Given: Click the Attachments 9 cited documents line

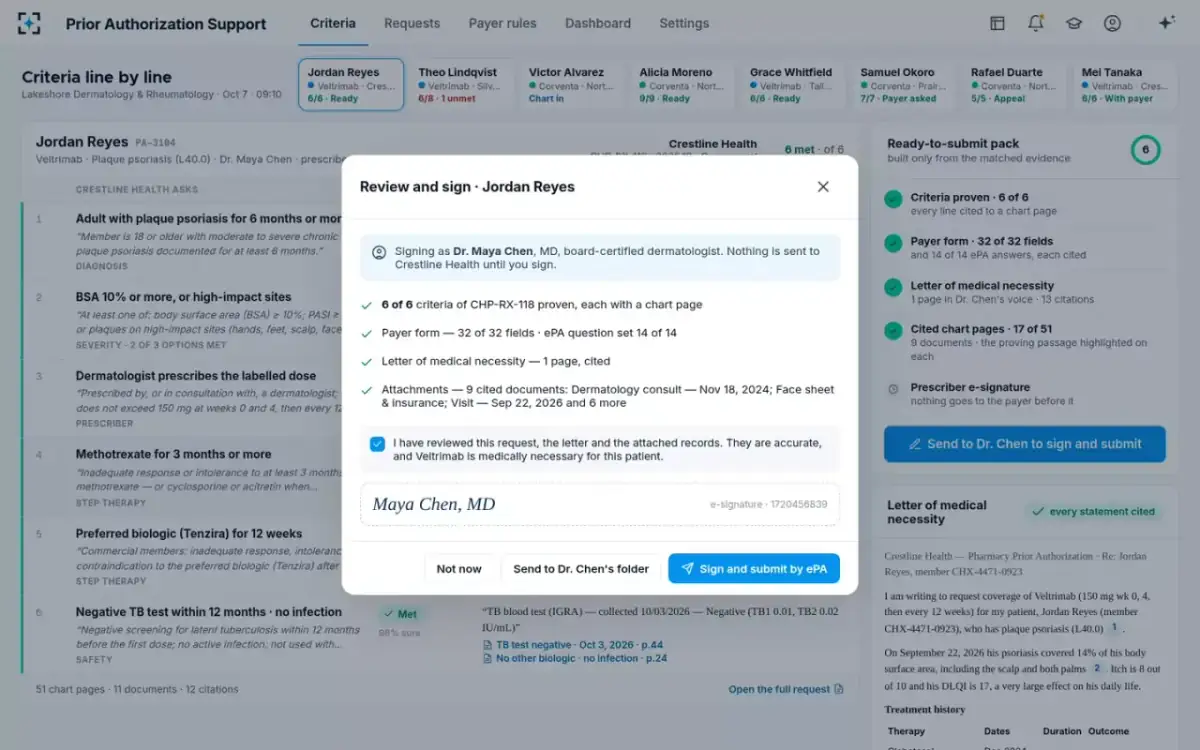Looking at the screenshot, I should pyautogui.click(x=600, y=396).
